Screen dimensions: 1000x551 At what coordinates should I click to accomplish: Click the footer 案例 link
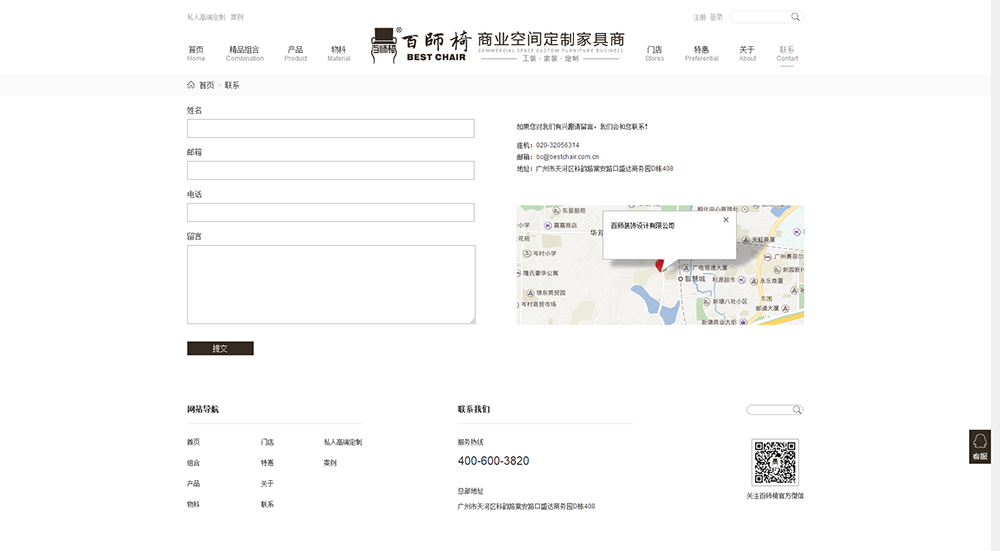(x=330, y=463)
